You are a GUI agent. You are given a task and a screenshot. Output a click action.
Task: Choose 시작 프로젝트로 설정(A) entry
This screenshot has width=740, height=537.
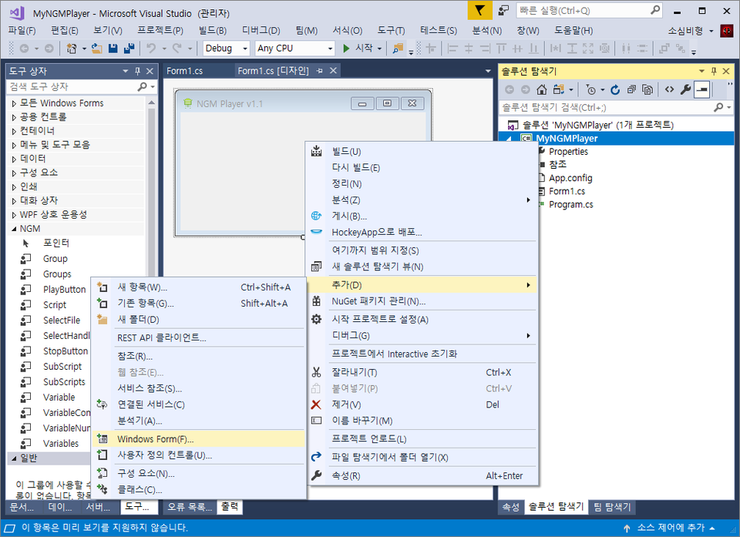pyautogui.click(x=422, y=319)
